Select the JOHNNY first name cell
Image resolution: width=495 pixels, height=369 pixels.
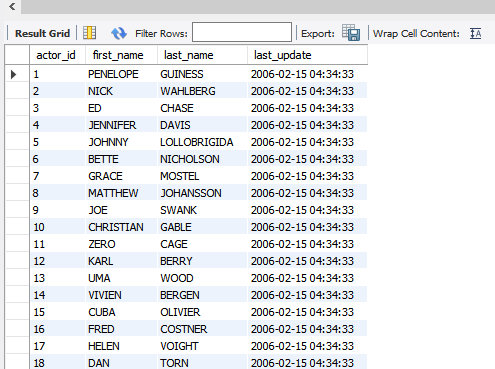tap(121, 142)
